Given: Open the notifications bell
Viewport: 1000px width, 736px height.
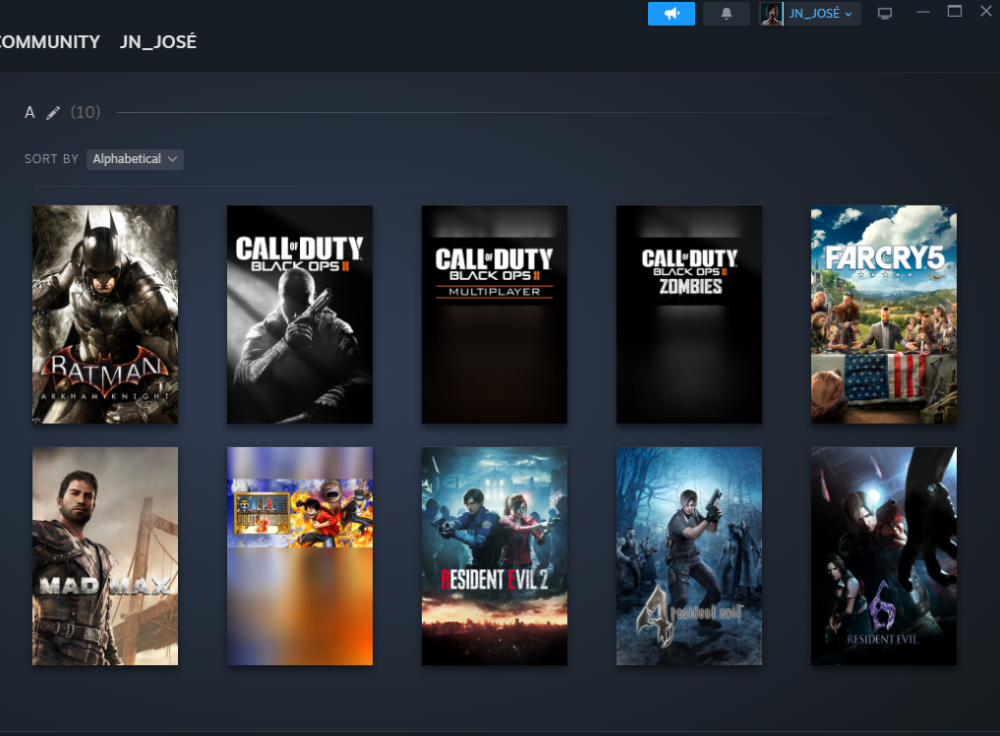Looking at the screenshot, I should [726, 13].
